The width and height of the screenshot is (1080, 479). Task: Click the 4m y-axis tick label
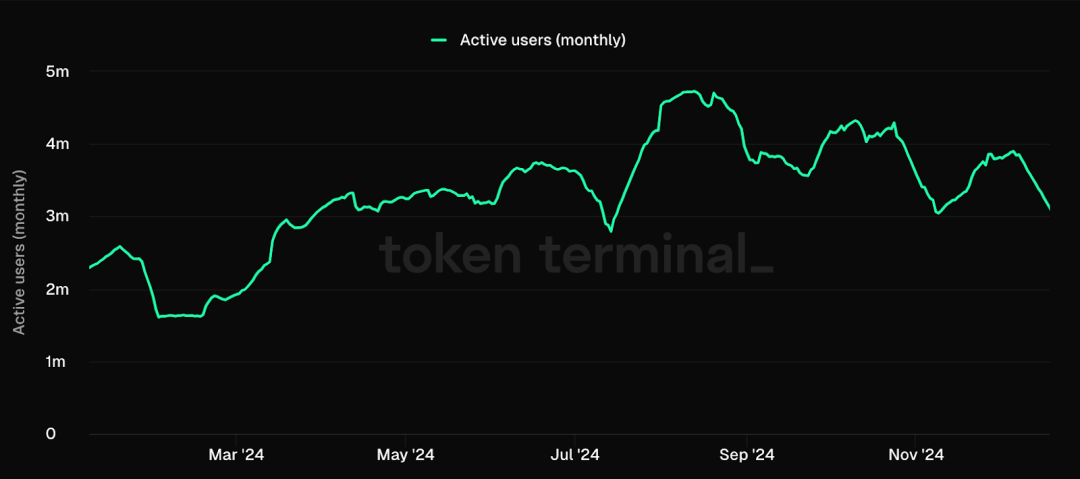[x=56, y=144]
